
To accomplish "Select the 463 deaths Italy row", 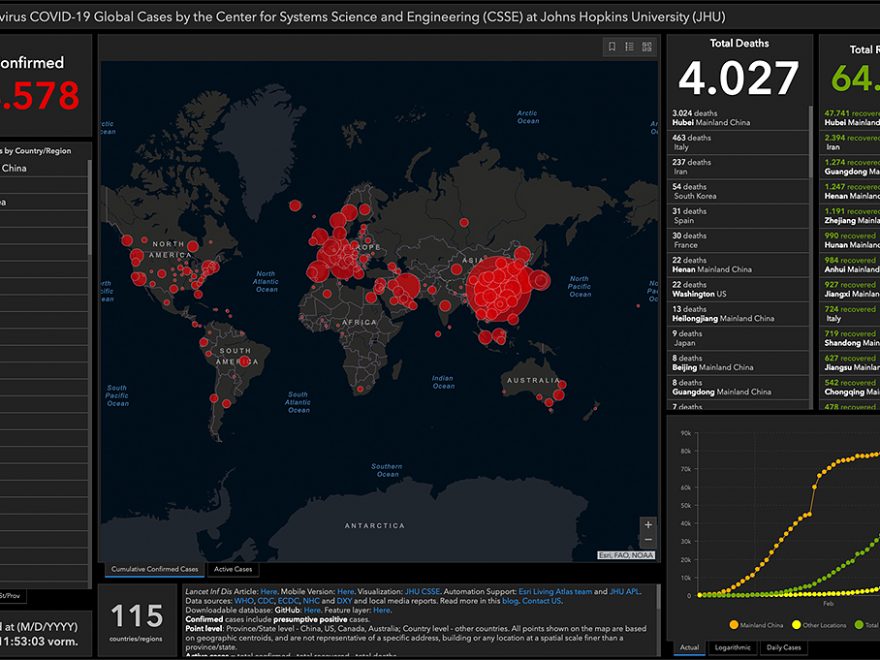I will click(x=737, y=143).
